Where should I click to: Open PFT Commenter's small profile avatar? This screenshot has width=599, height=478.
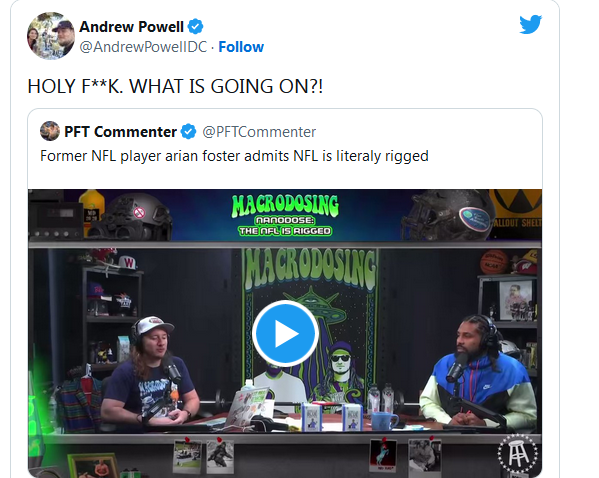[50, 131]
